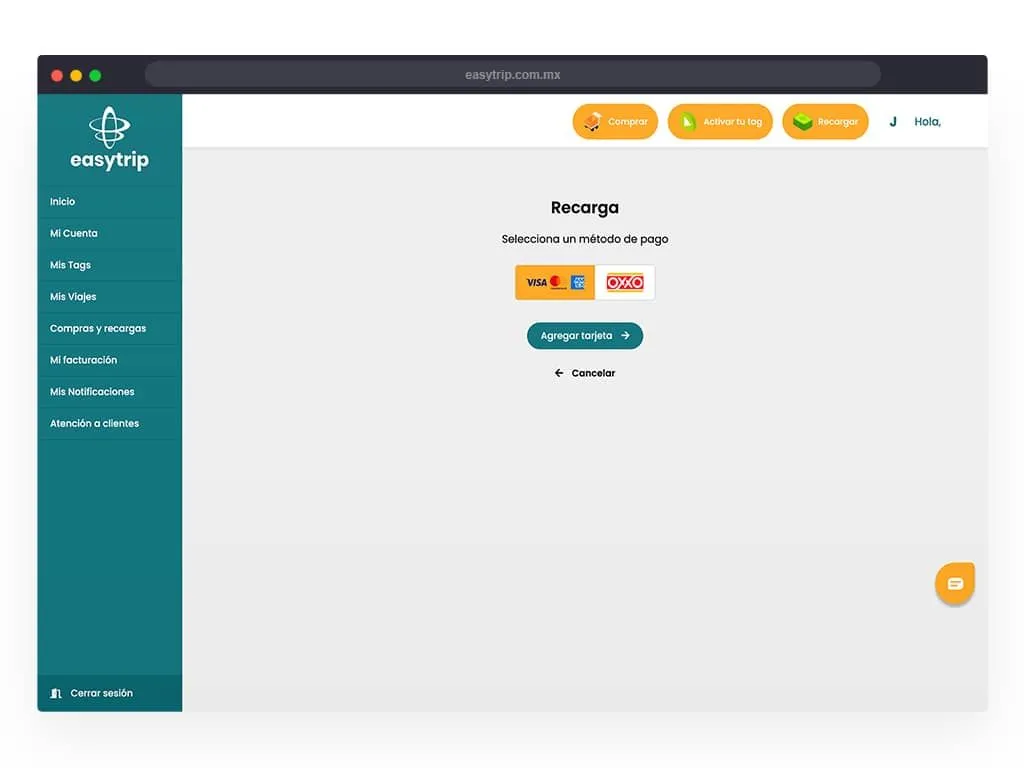Screen dimensions: 1024x768
Task: Click the easytrip.com.mx address bar
Action: (513, 74)
